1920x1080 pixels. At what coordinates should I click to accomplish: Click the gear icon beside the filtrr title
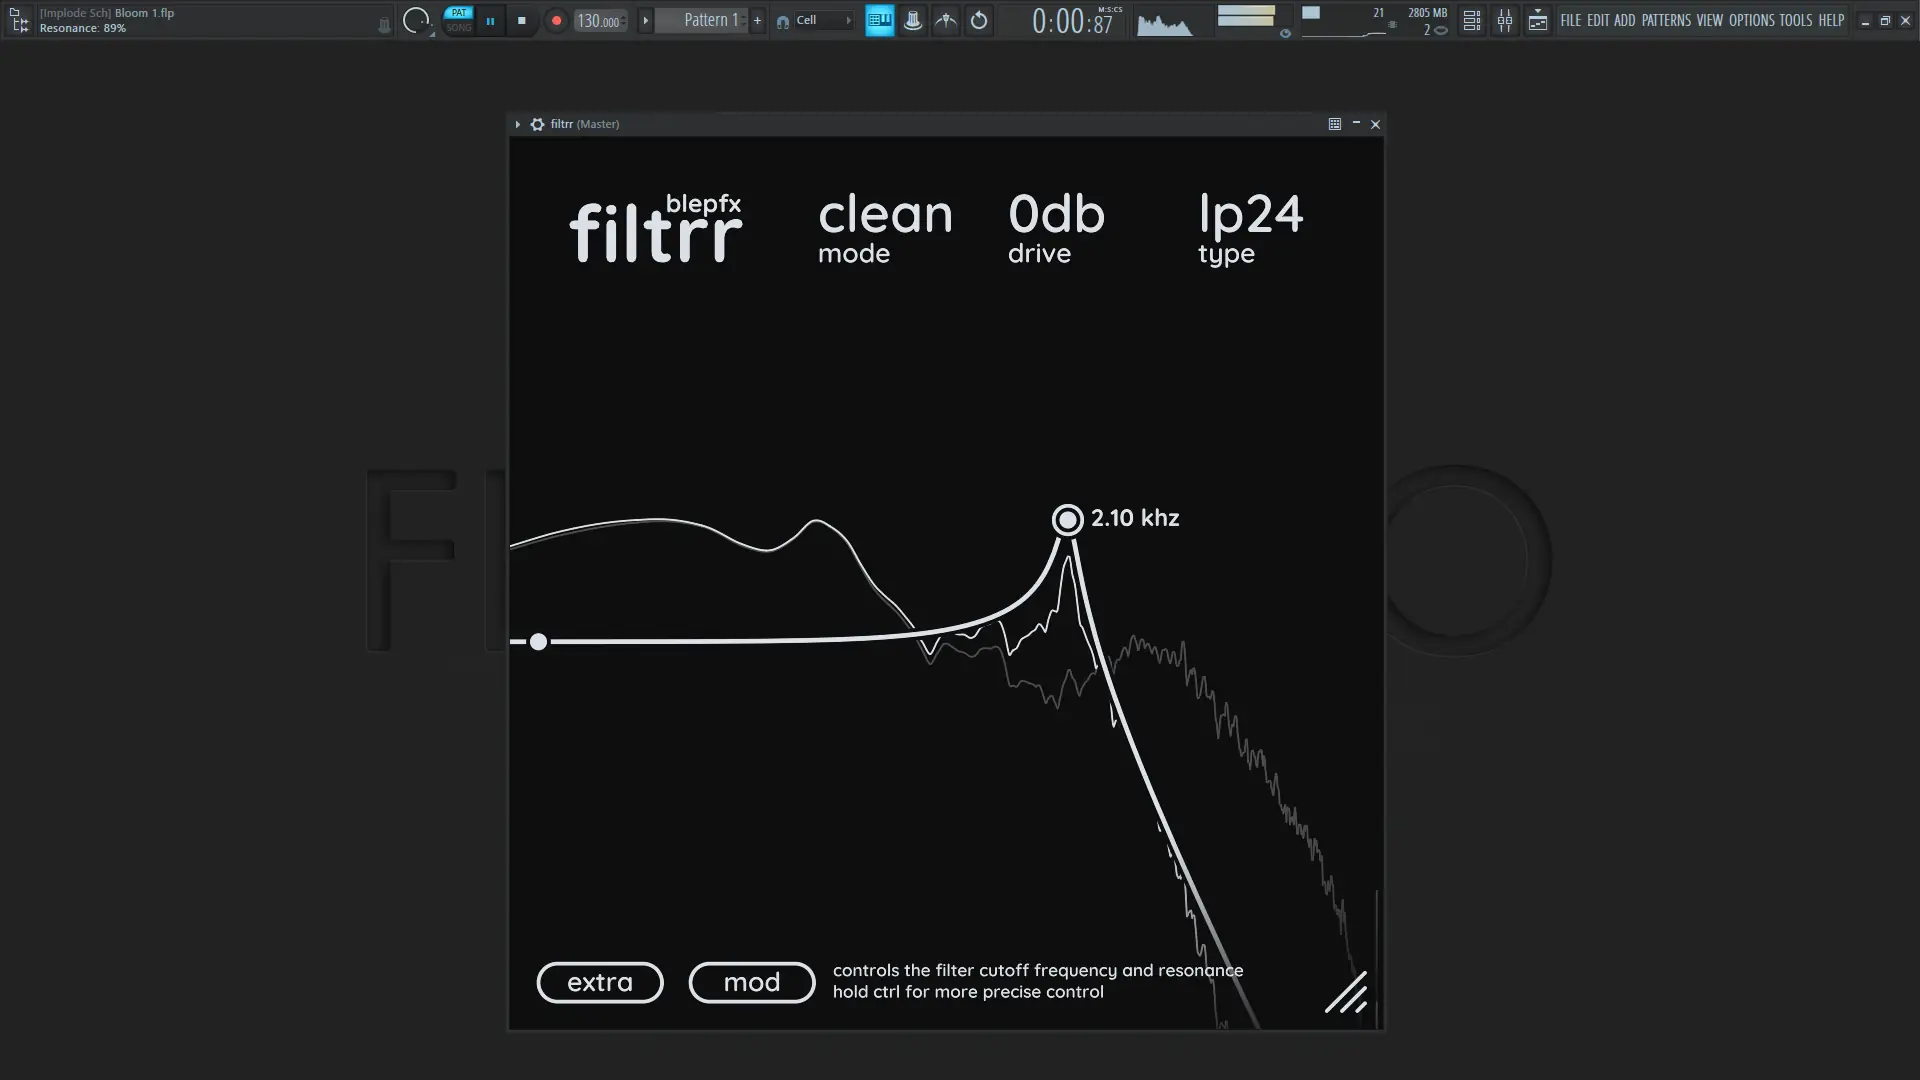(536, 124)
